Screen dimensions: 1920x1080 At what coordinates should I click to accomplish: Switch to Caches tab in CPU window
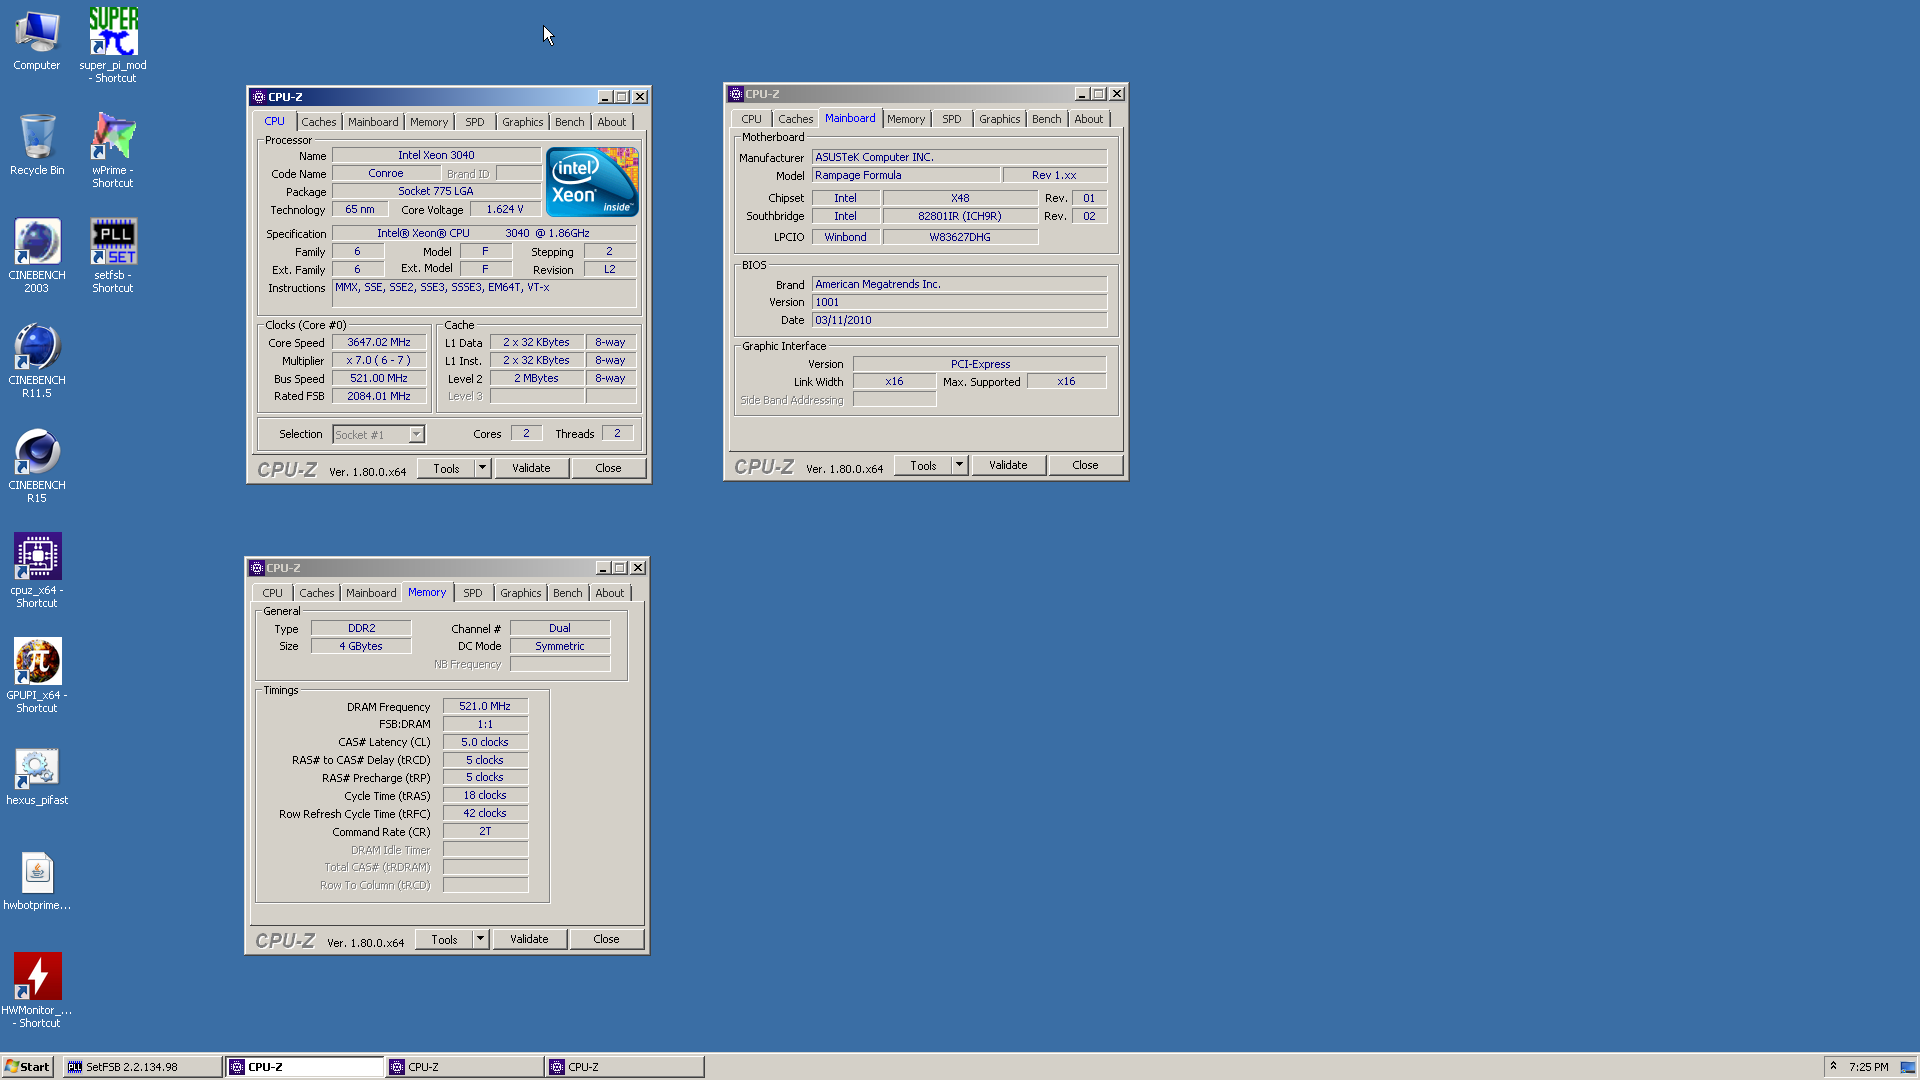pyautogui.click(x=319, y=122)
